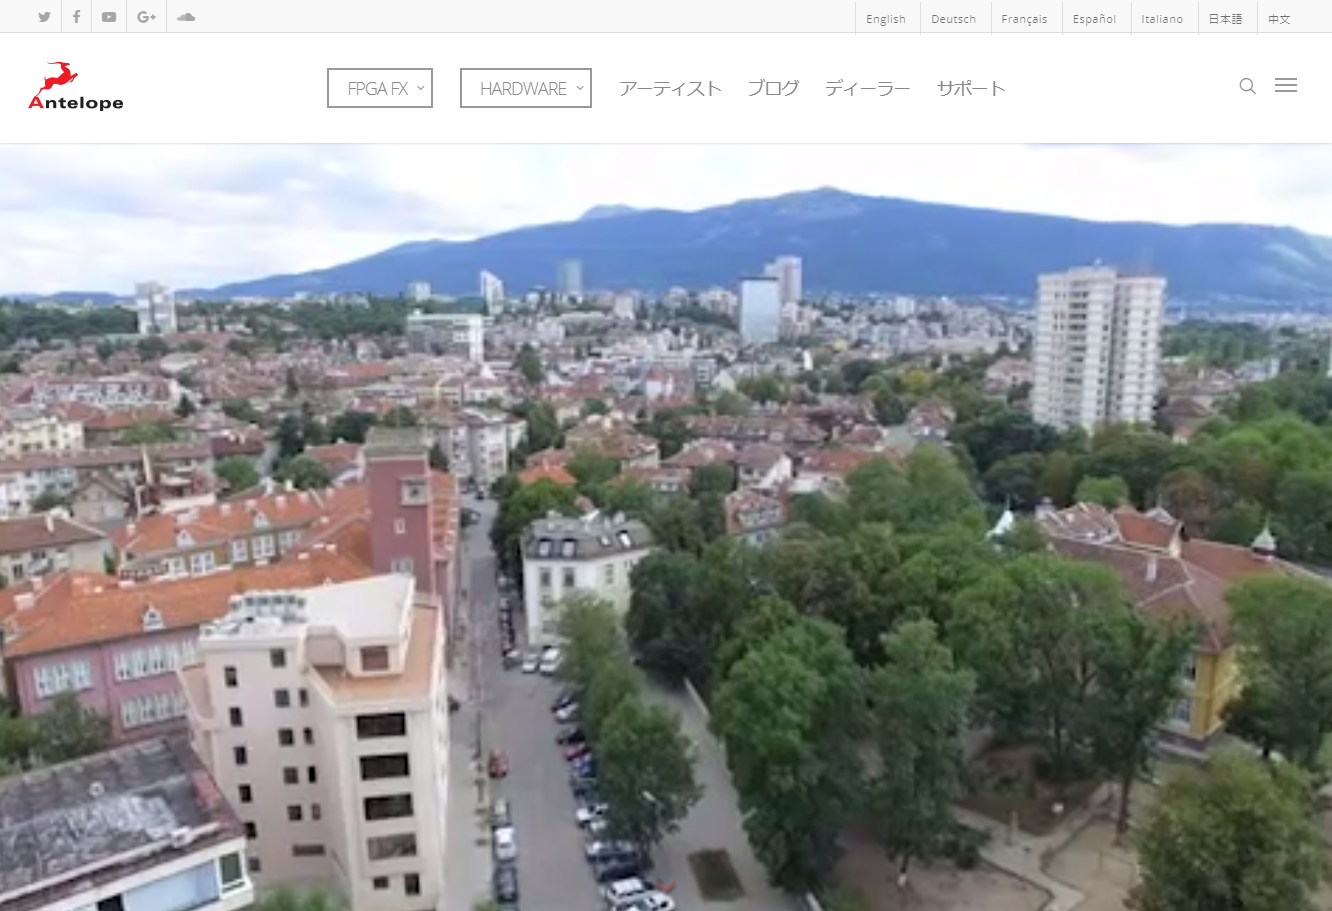Viewport: 1332px width, 911px height.
Task: Switch site language to Italiano
Action: pos(1162,19)
